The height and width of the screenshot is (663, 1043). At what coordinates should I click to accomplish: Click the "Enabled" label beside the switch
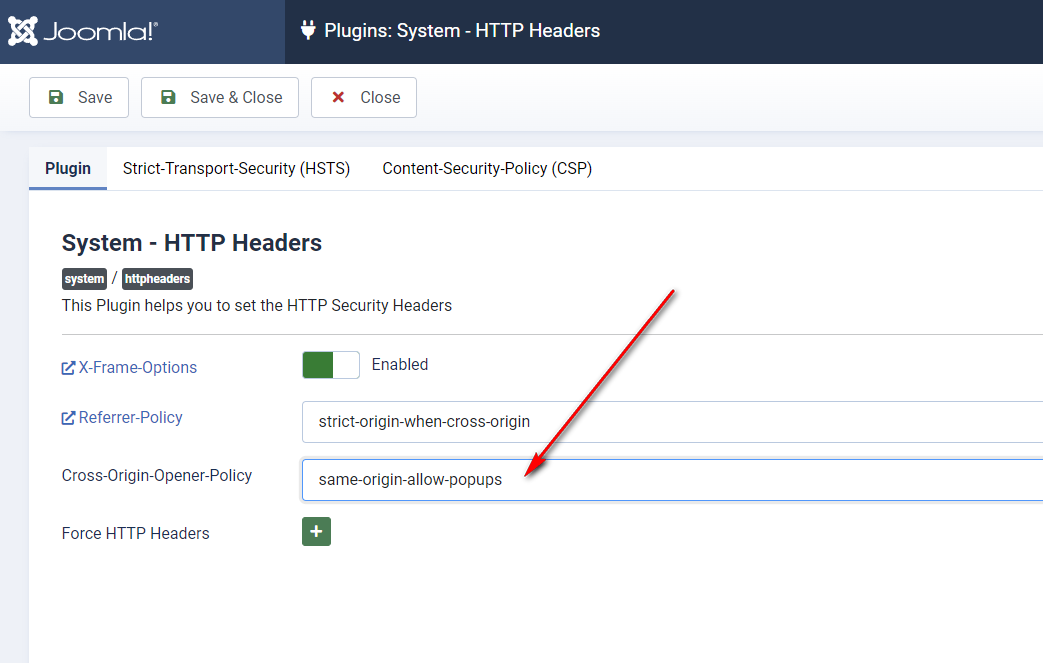tap(400, 365)
